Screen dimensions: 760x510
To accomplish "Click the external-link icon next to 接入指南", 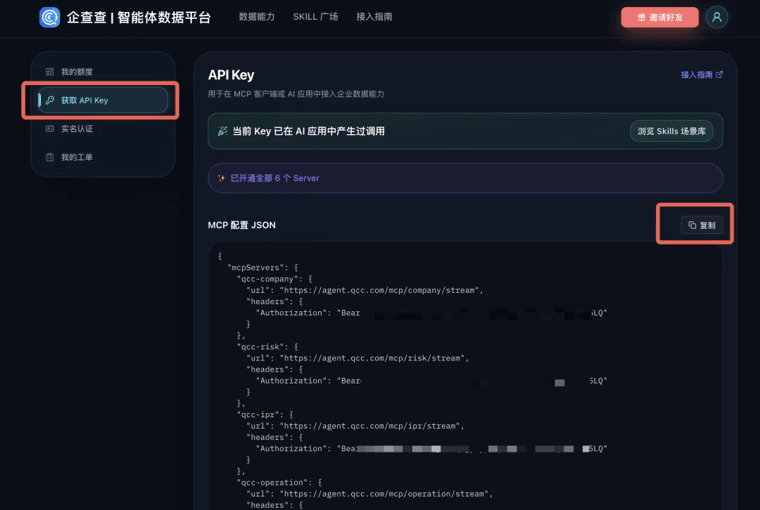I will tap(719, 75).
